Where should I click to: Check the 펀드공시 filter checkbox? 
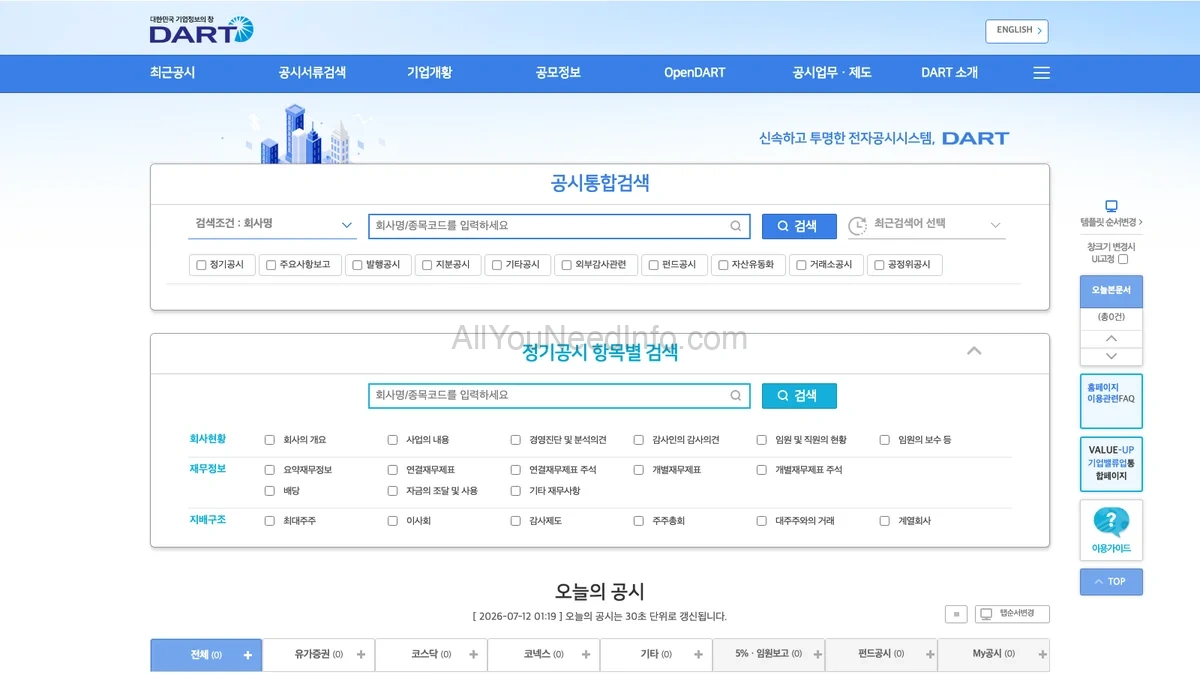(x=653, y=265)
